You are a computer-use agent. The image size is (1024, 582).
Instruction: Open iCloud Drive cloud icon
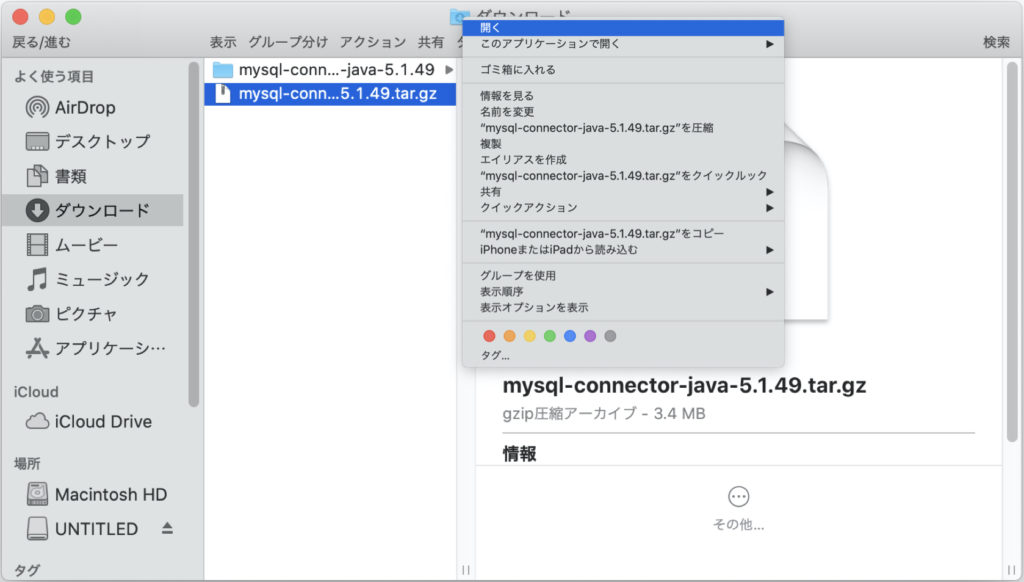37,421
